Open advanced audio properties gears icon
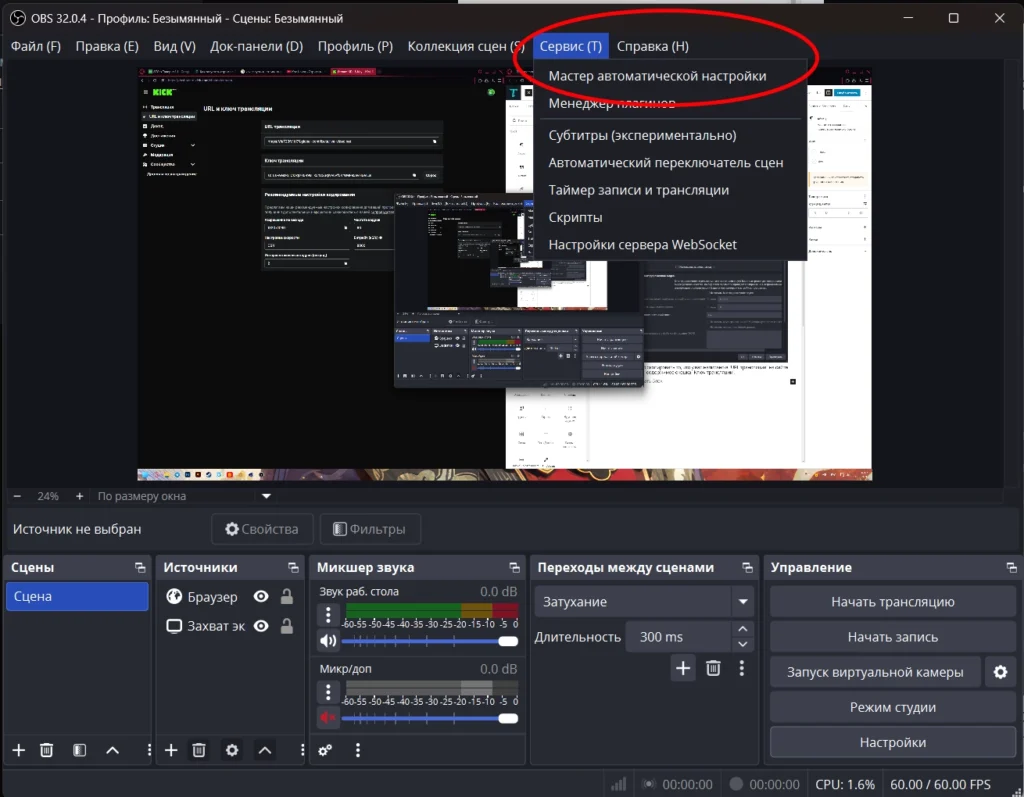The width and height of the screenshot is (1024, 797). (x=325, y=750)
